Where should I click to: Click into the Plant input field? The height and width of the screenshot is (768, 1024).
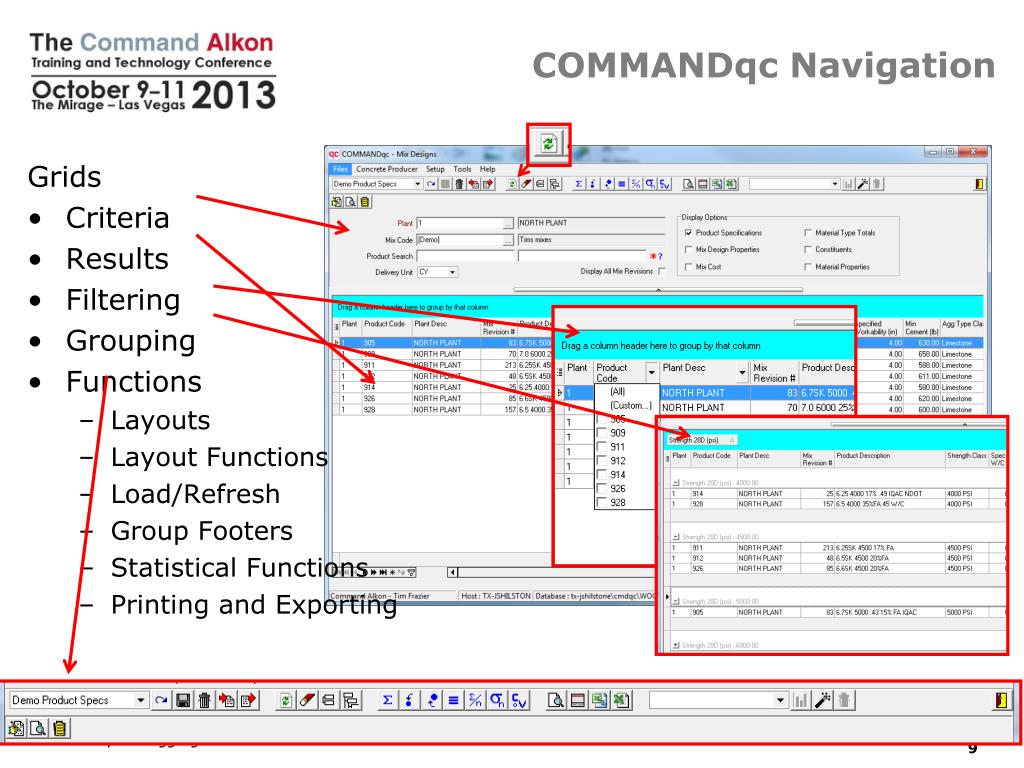click(x=460, y=223)
